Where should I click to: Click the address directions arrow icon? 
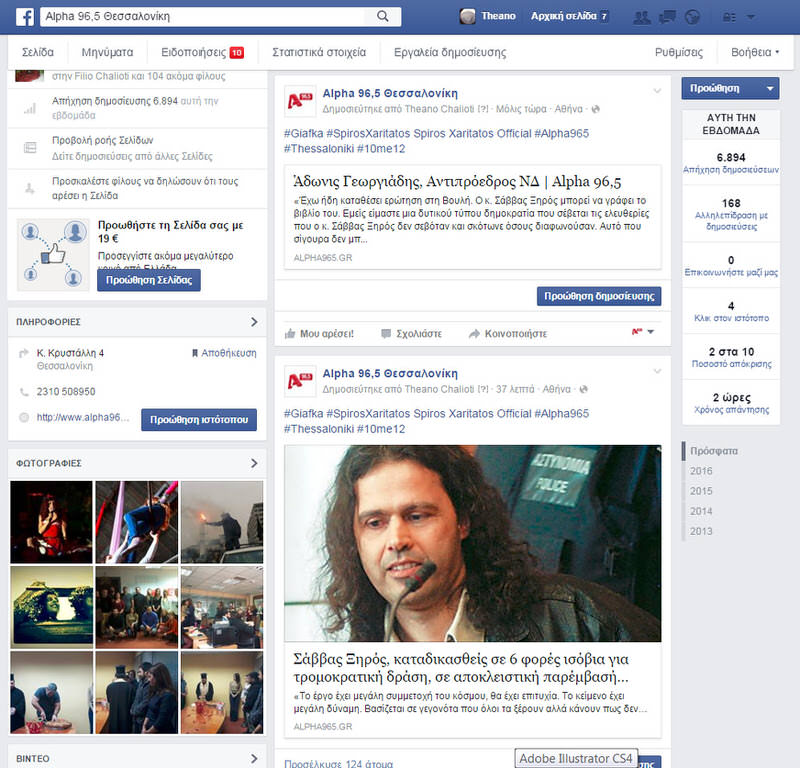click(x=23, y=353)
